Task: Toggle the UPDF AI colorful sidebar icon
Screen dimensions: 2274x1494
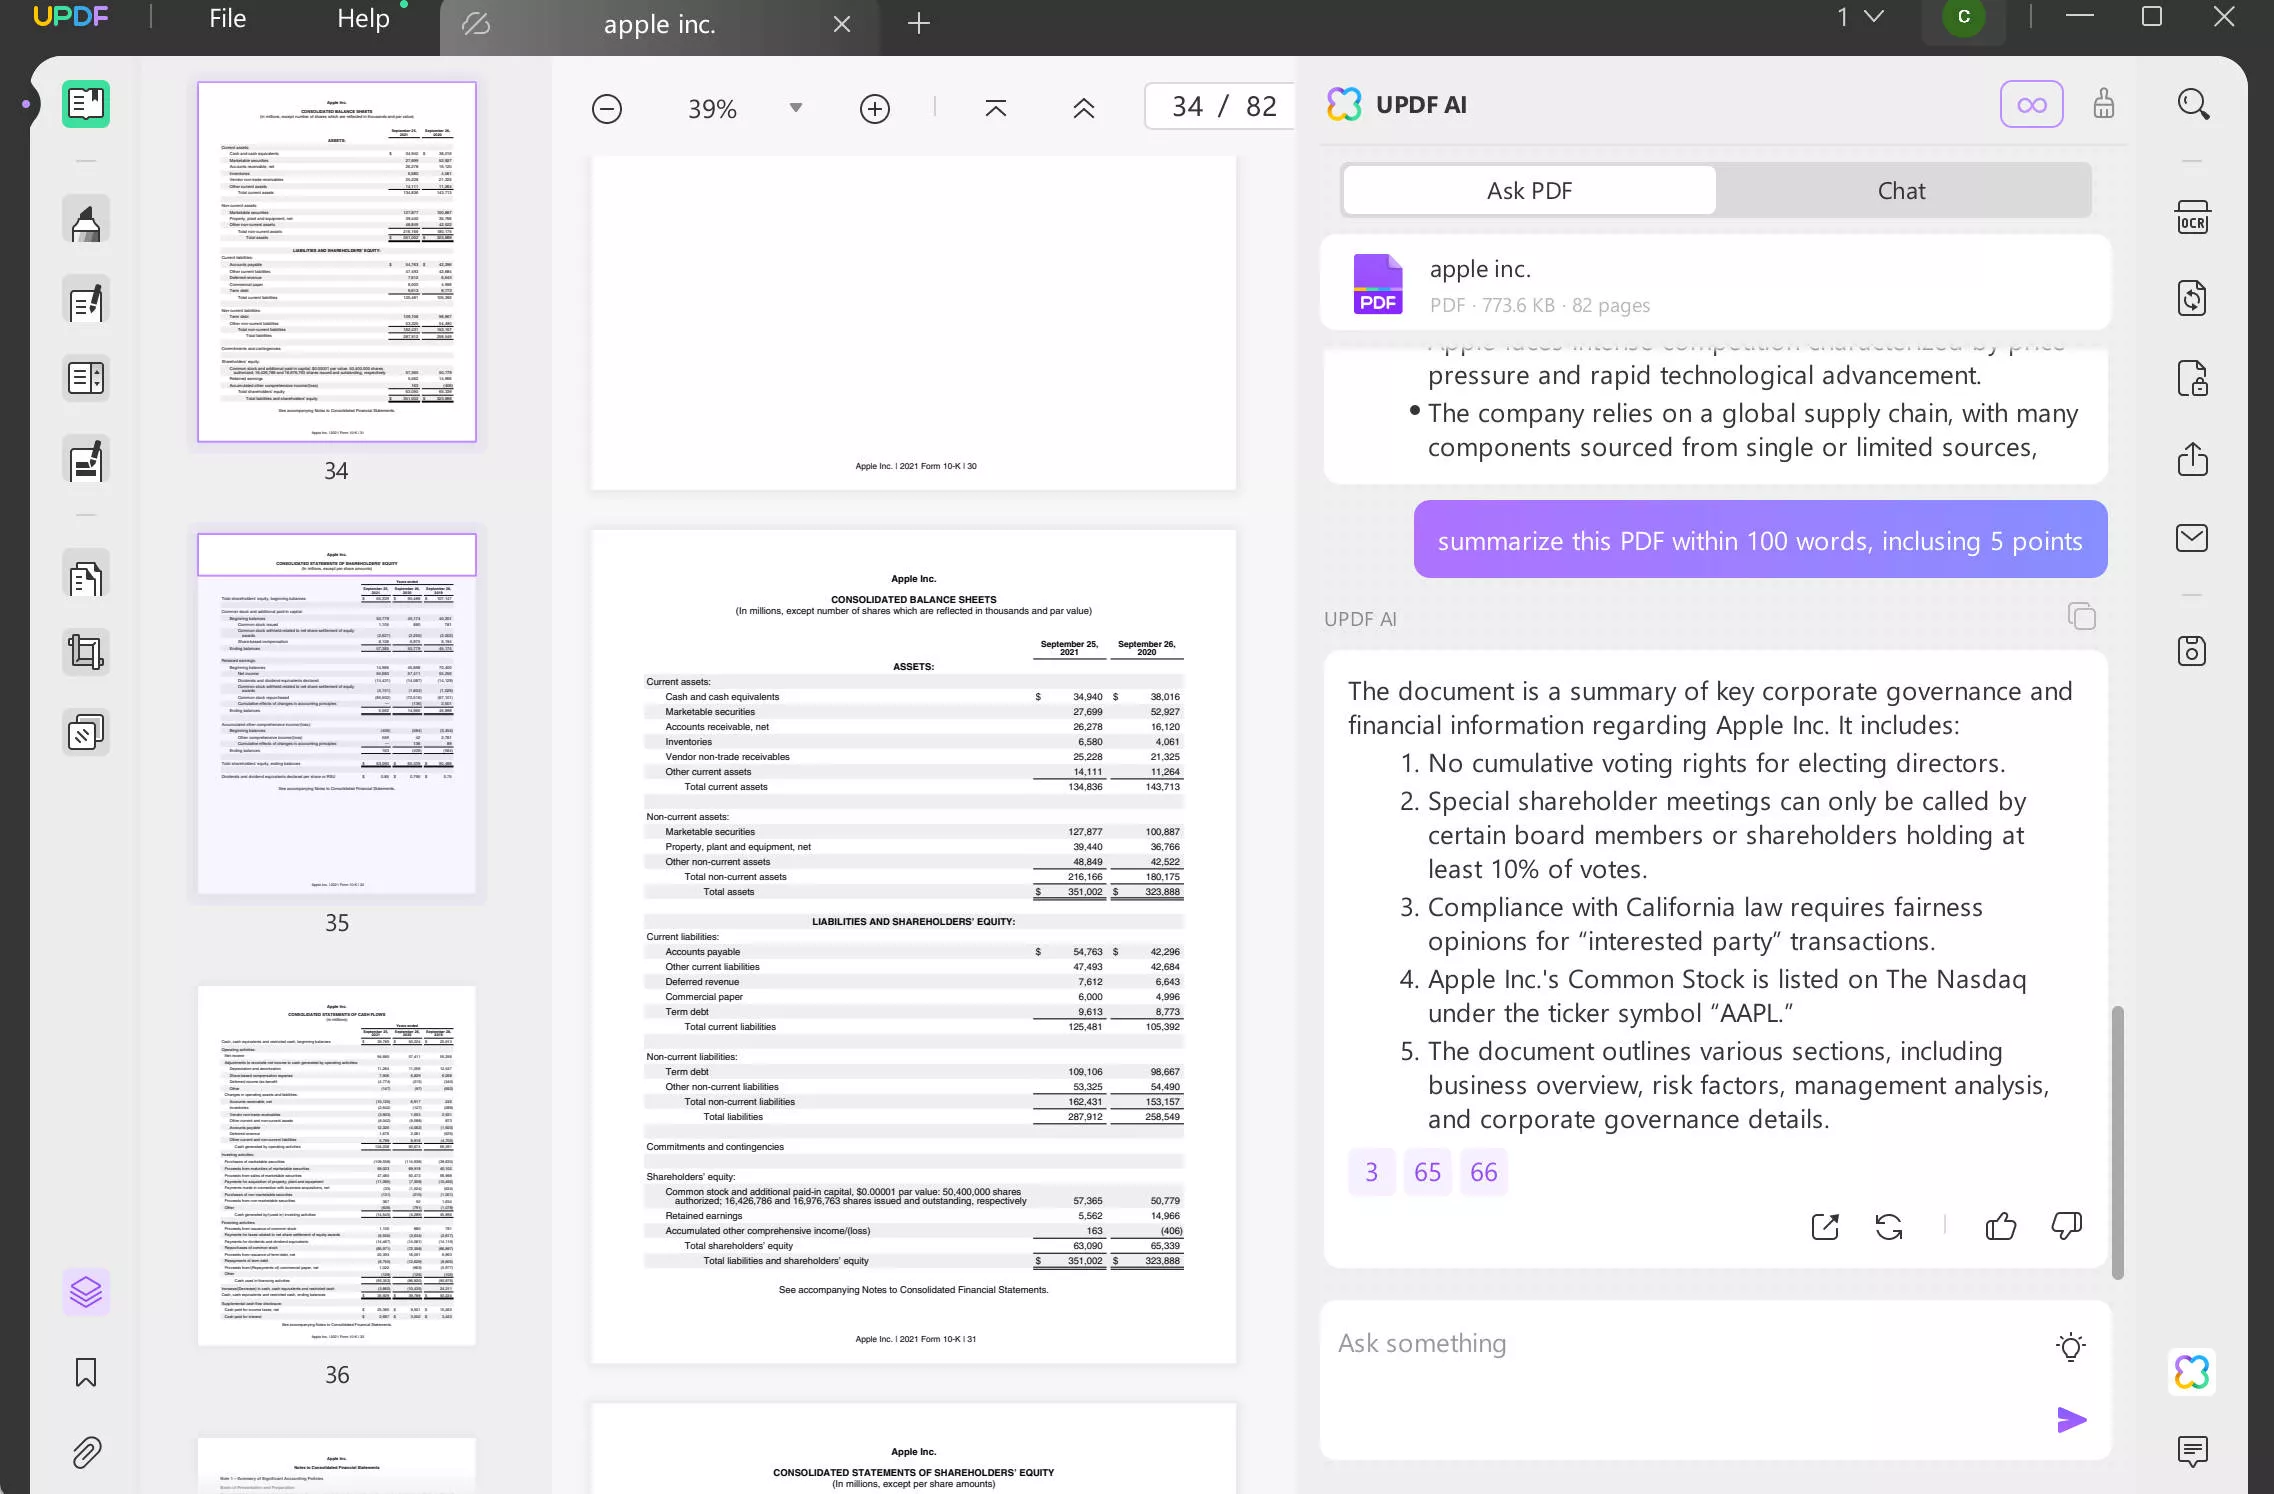Action: pyautogui.click(x=2192, y=1372)
